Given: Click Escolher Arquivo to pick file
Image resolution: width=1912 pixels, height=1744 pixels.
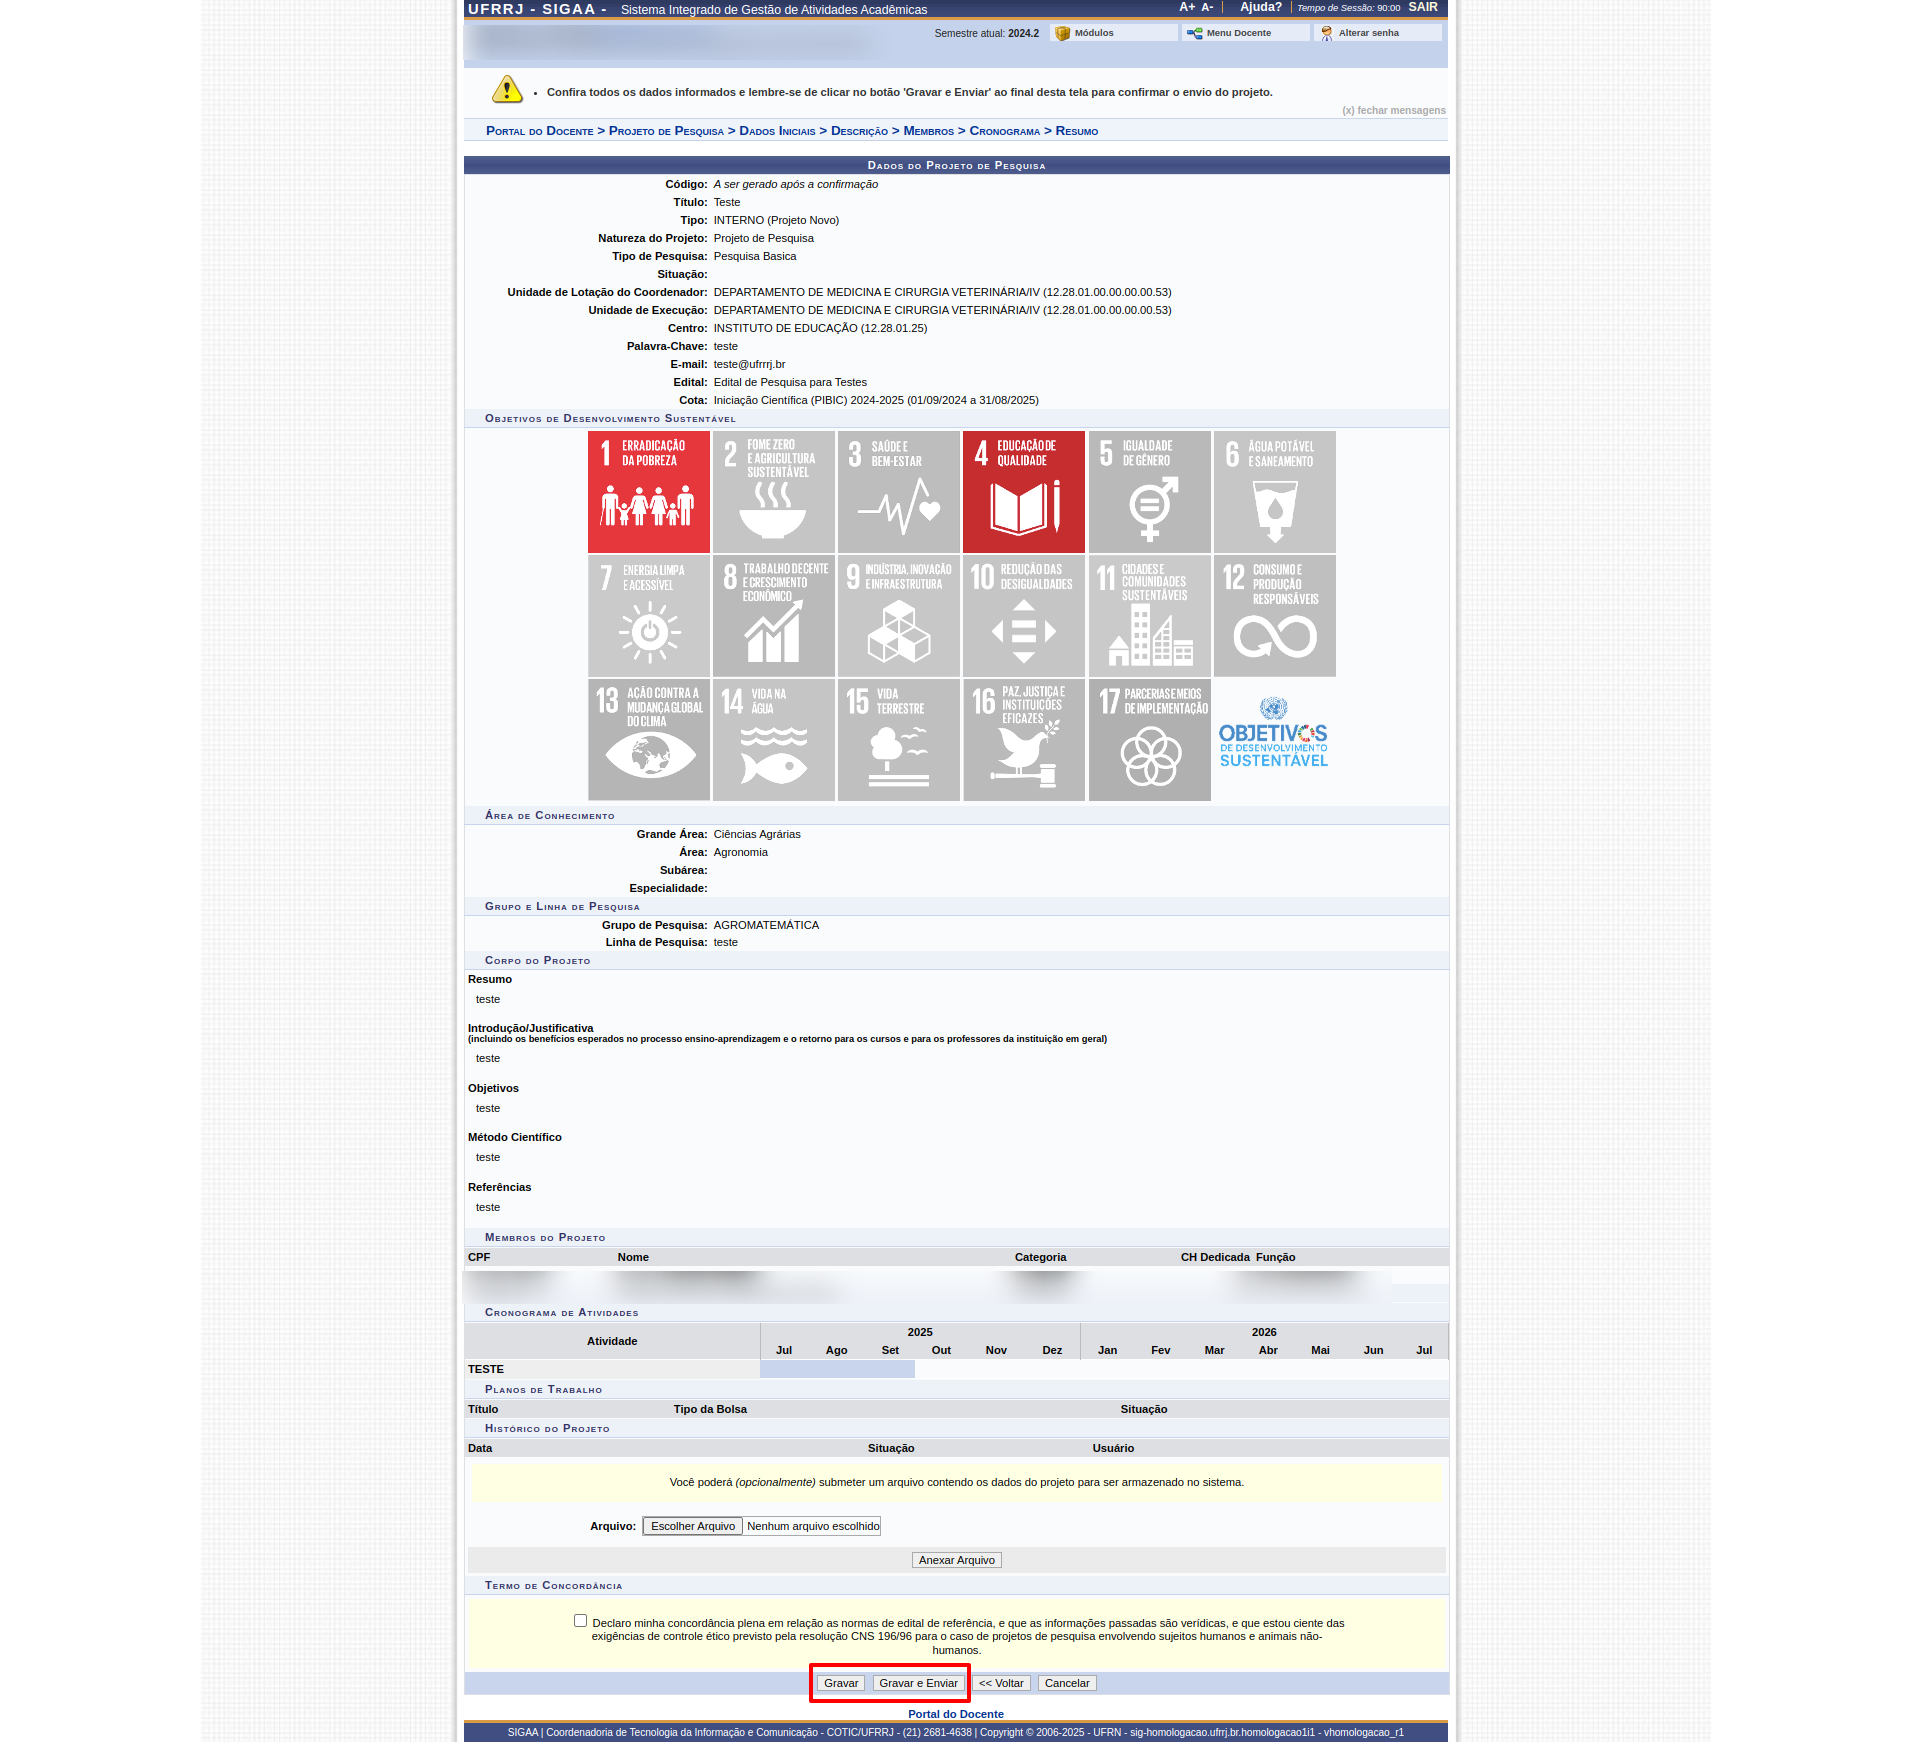Looking at the screenshot, I should 692,1526.
